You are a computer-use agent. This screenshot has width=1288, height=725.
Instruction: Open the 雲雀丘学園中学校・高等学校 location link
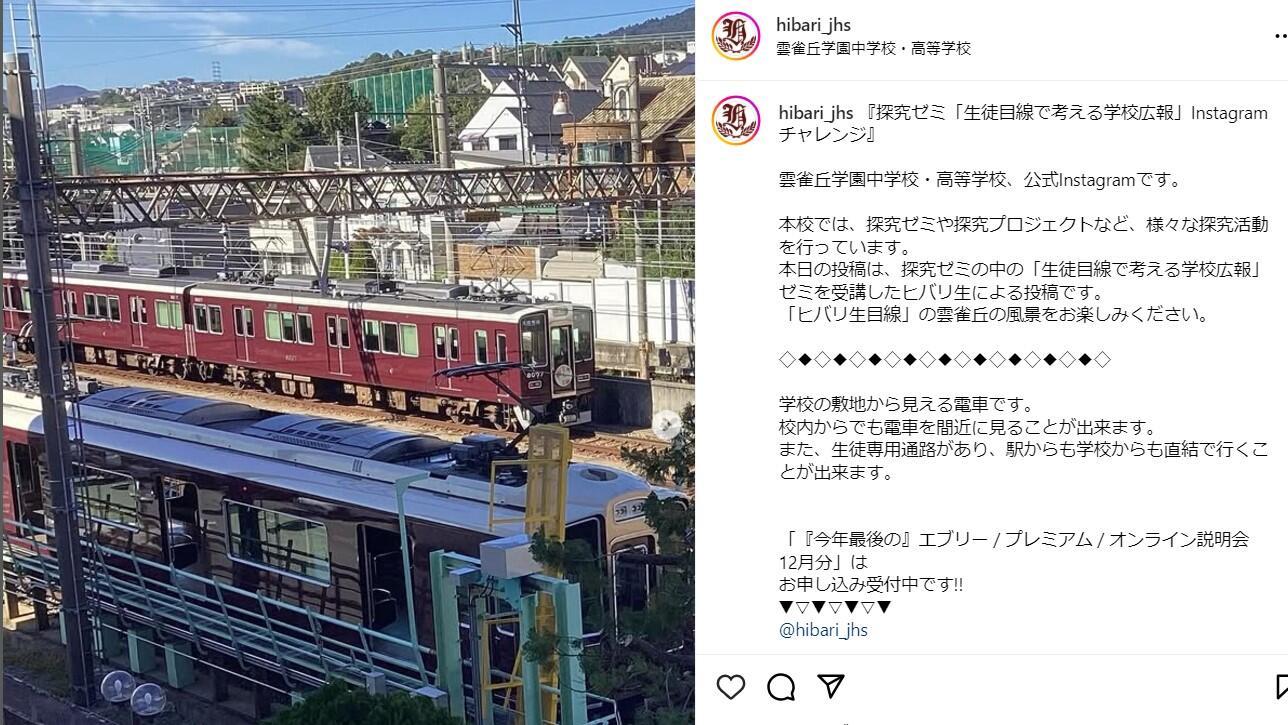point(874,48)
